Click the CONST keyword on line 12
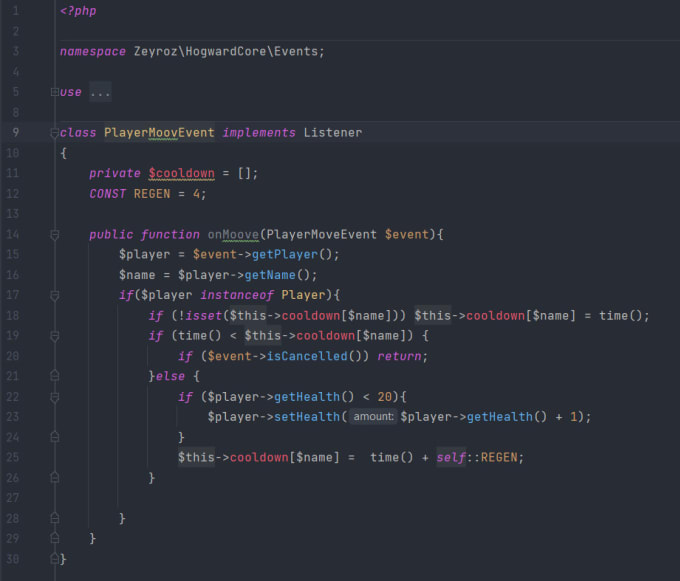680x581 pixels. click(108, 194)
